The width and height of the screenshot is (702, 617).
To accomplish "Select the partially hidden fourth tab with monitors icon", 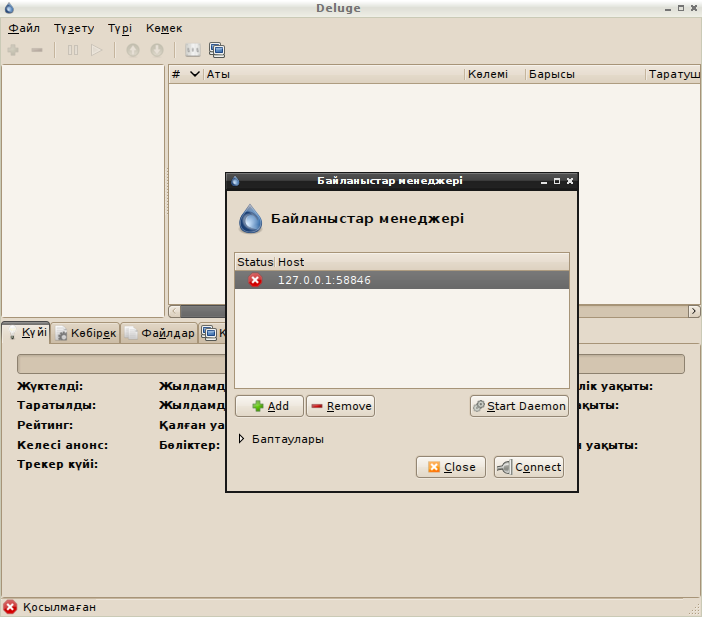I will pyautogui.click(x=213, y=333).
